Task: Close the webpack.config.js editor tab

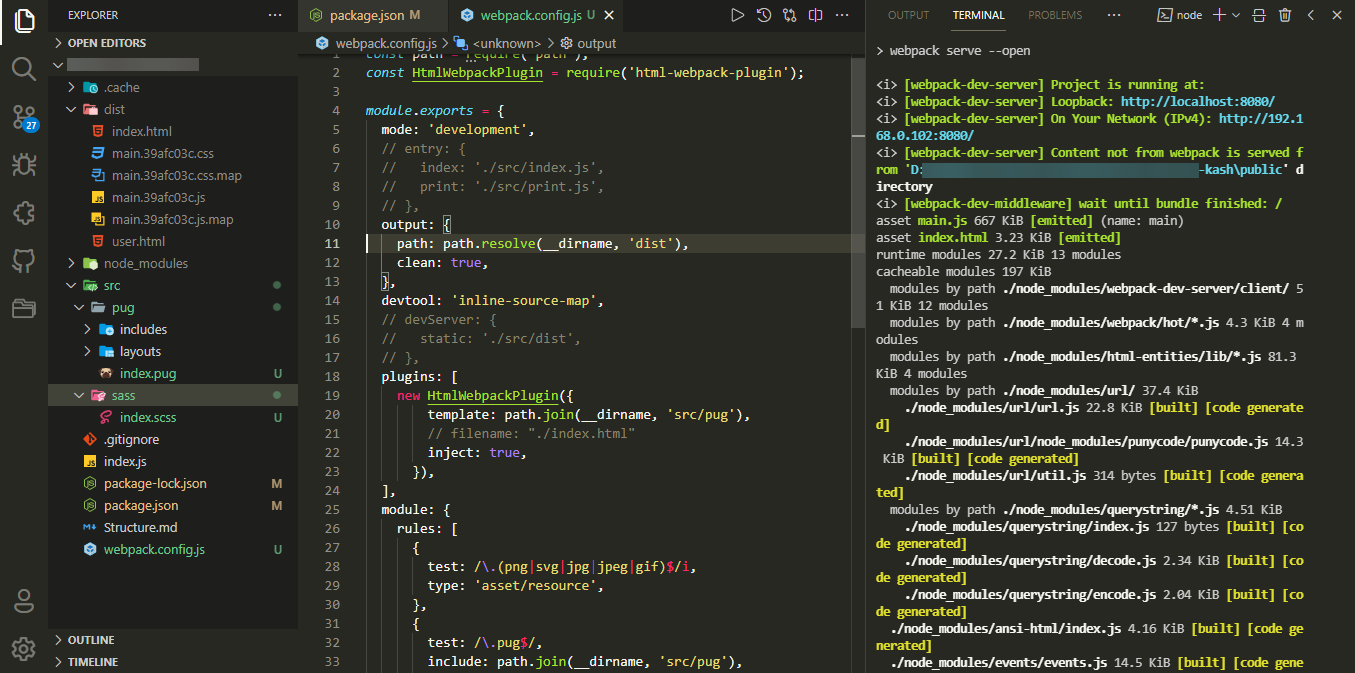Action: pos(609,15)
